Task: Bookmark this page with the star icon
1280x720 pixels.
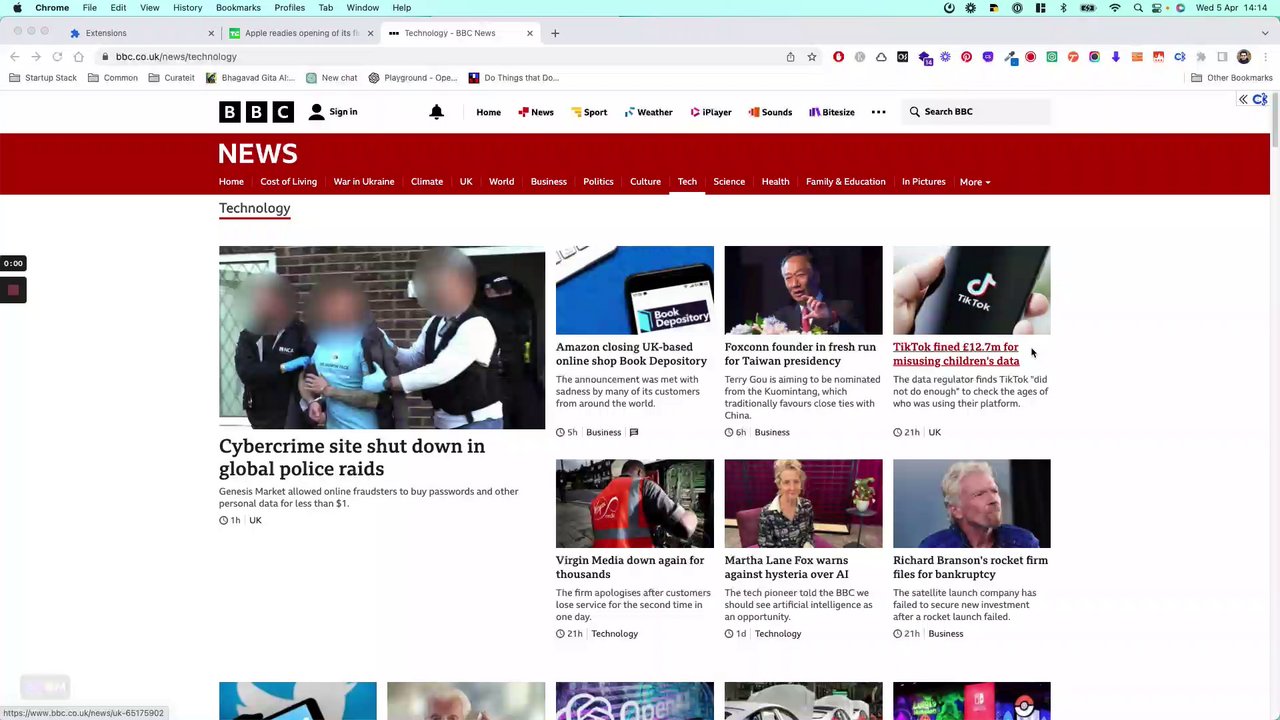Action: click(x=812, y=57)
